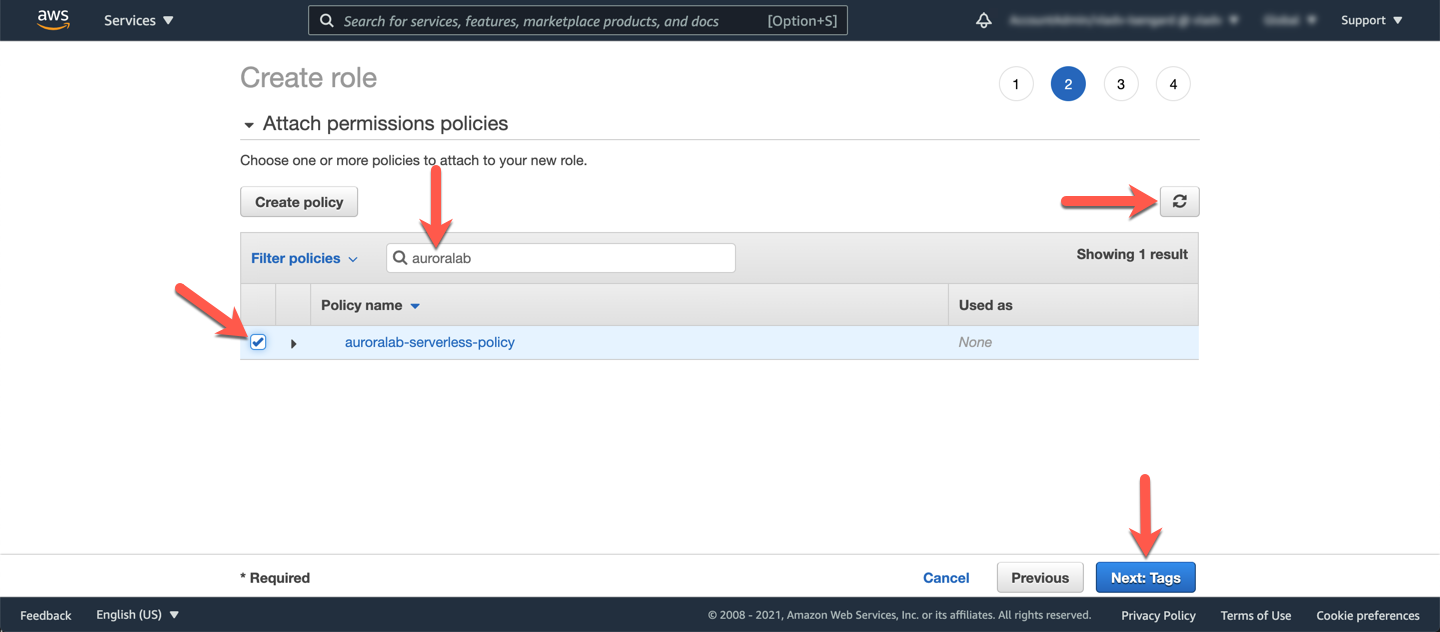Collapse the Attach permissions policies section
Image resolution: width=1440 pixels, height=632 pixels.
pyautogui.click(x=249, y=125)
